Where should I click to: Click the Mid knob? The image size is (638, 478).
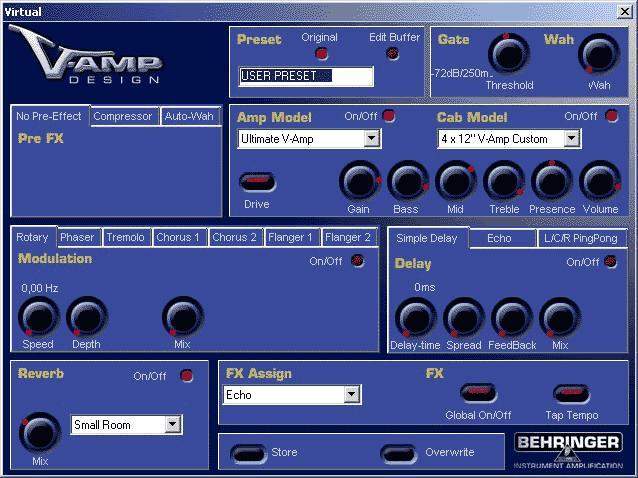point(456,181)
